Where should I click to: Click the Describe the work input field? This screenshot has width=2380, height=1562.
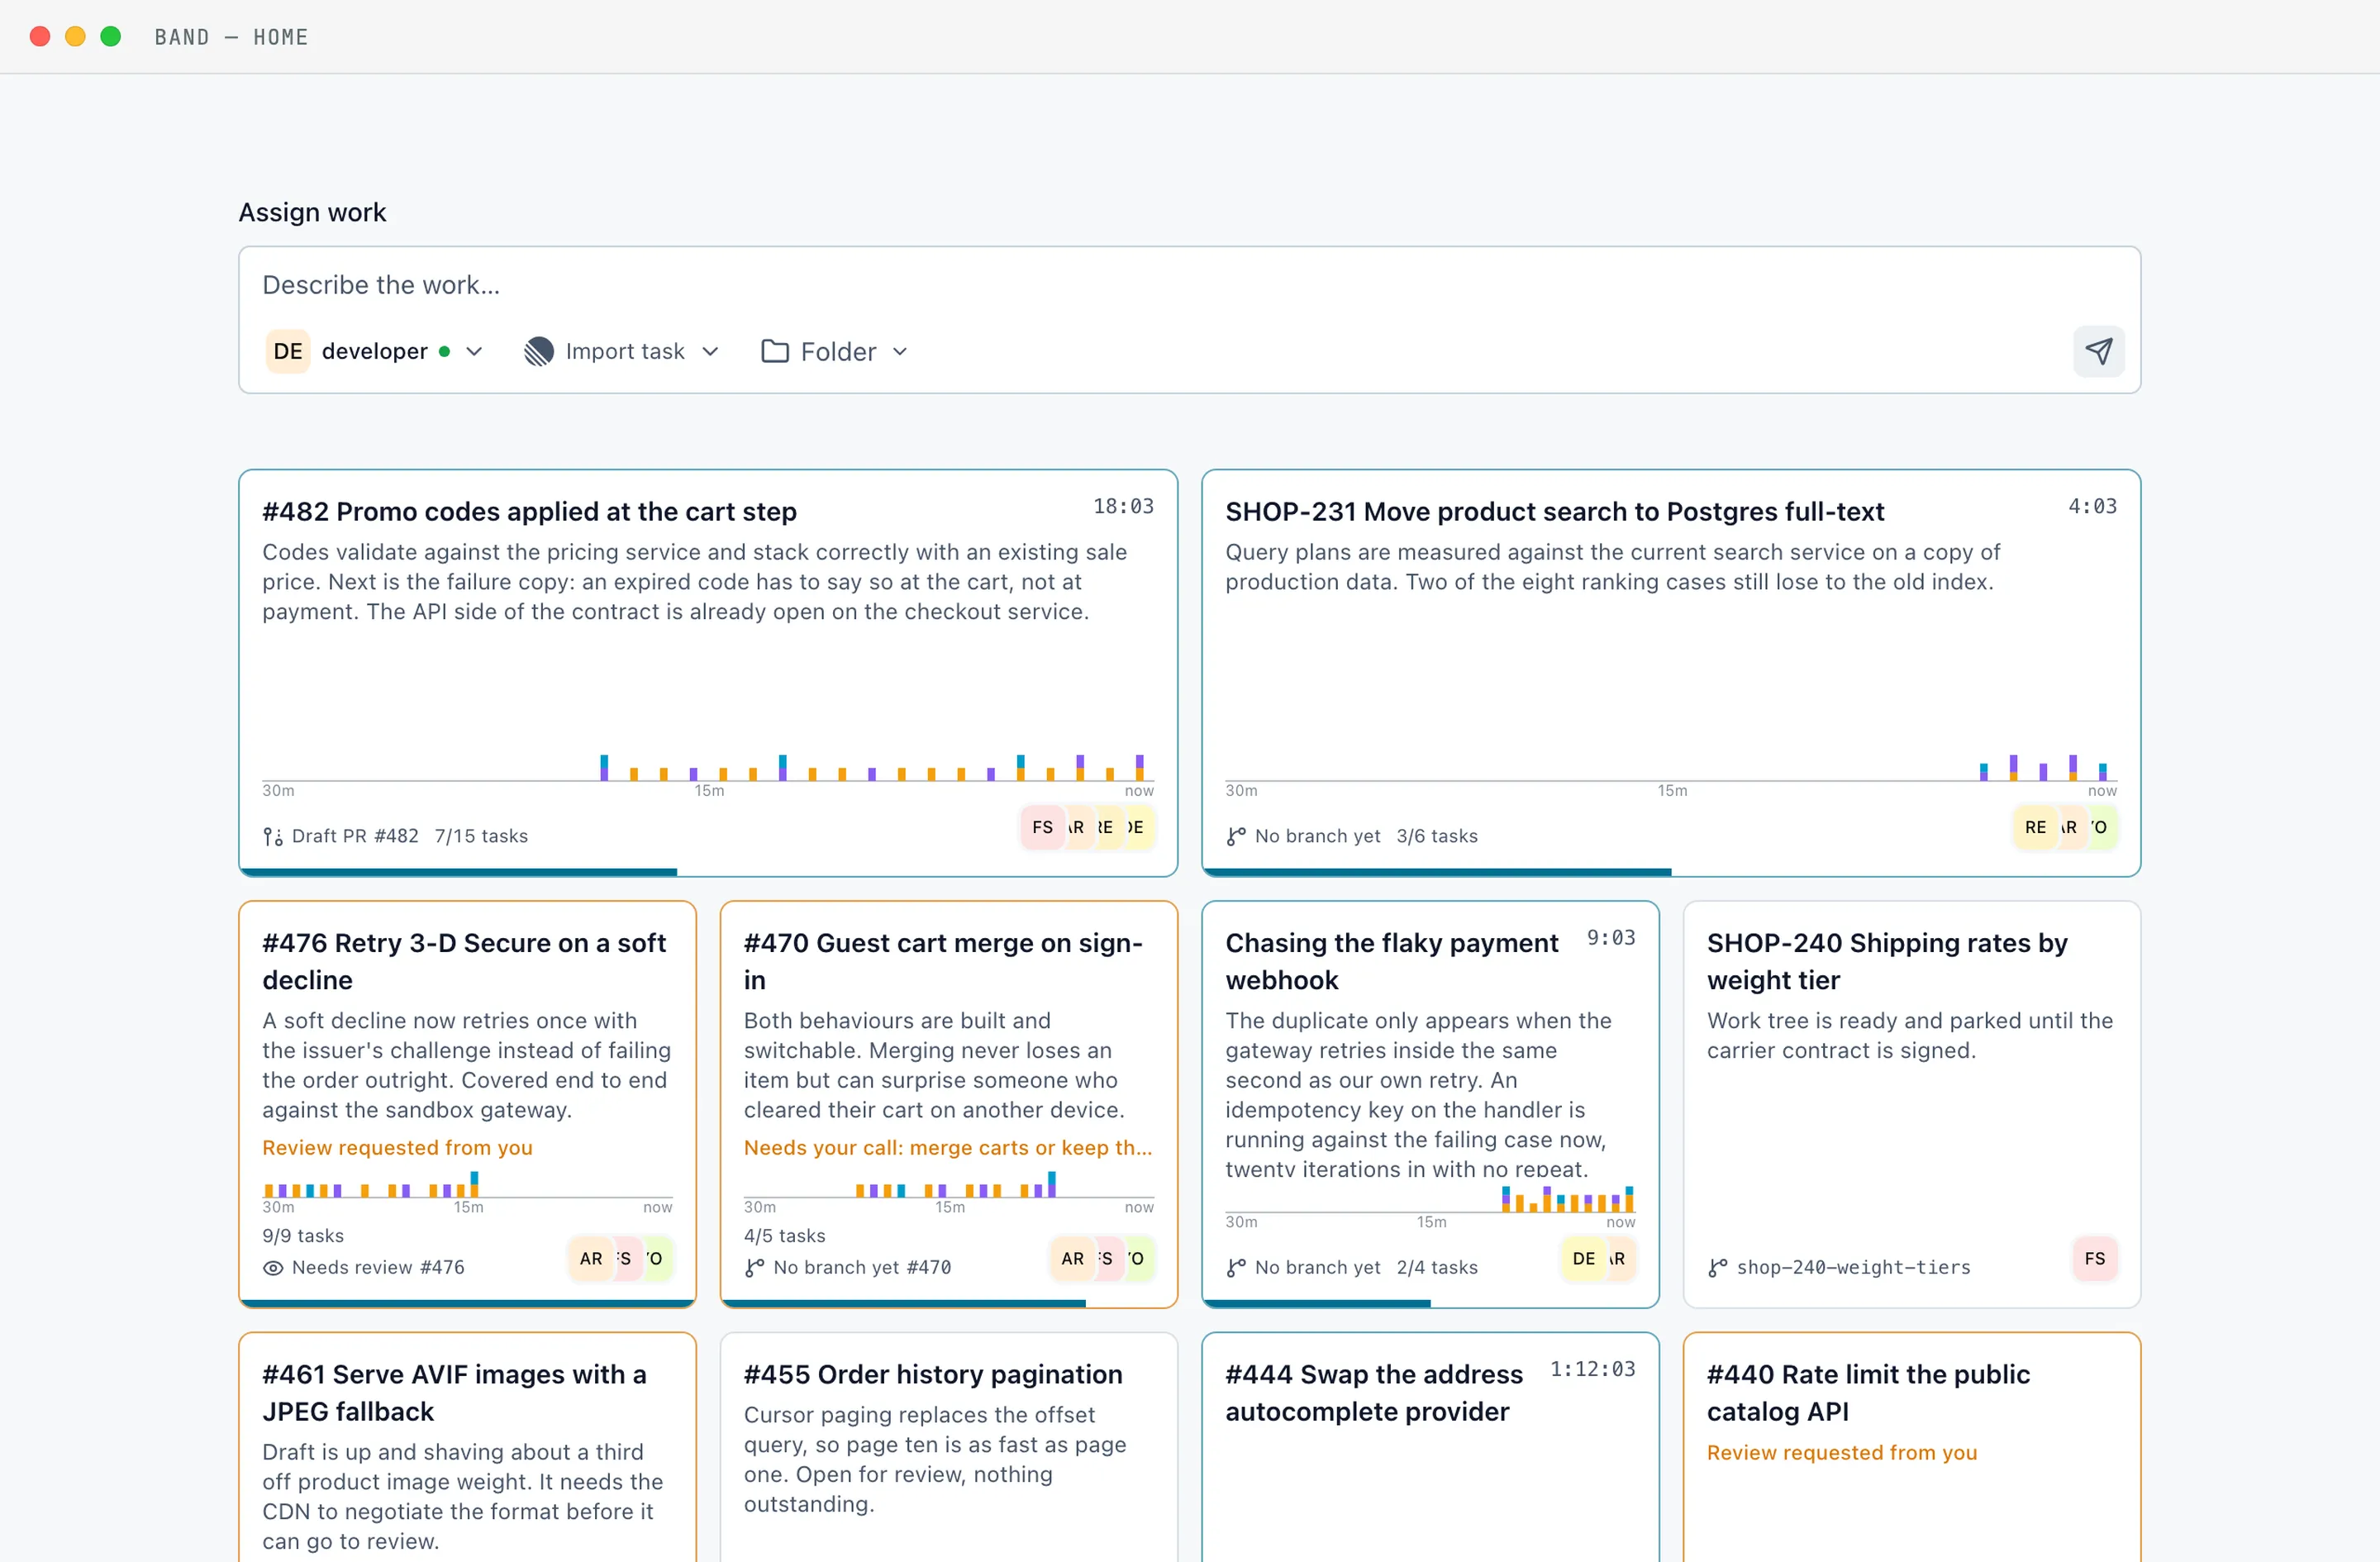pos(1188,285)
